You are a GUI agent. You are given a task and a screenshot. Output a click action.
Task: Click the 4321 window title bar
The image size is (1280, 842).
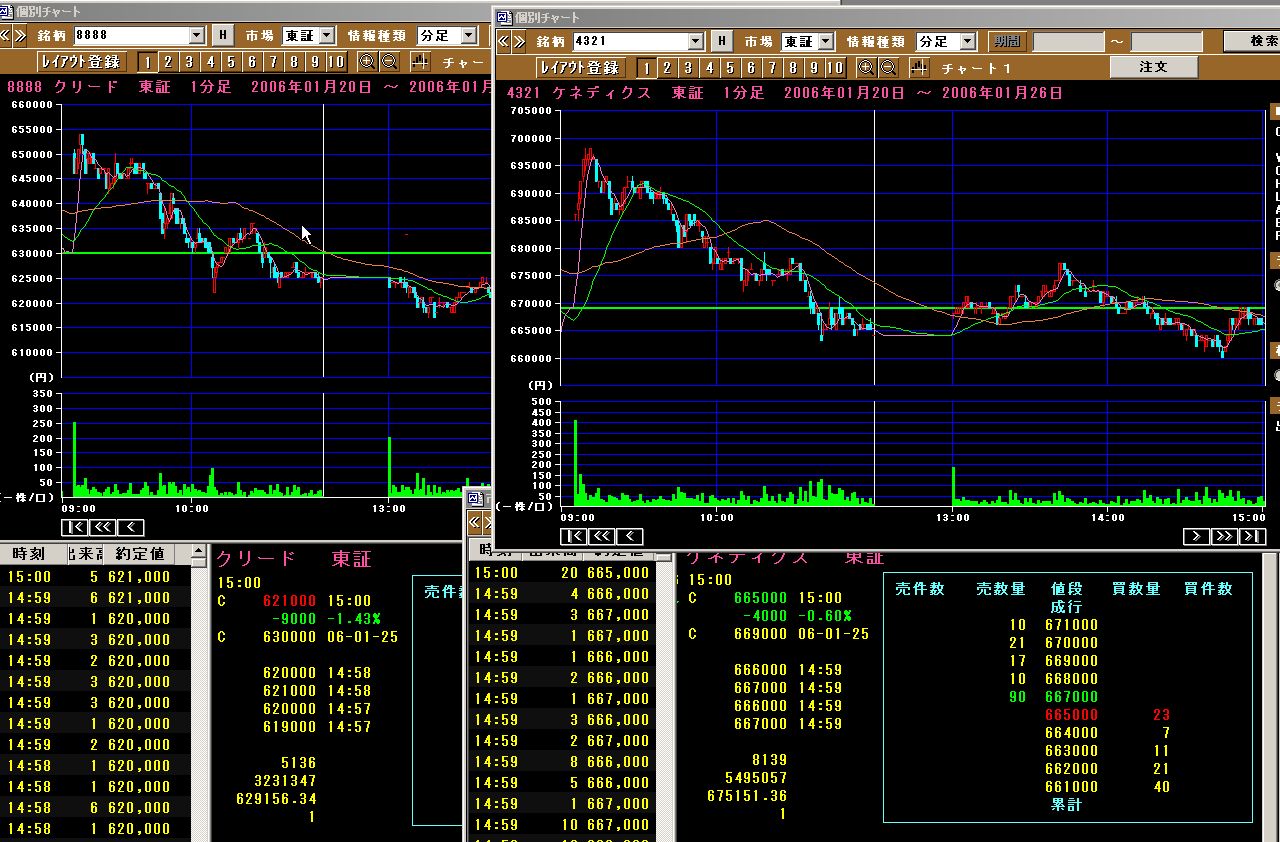(x=886, y=17)
